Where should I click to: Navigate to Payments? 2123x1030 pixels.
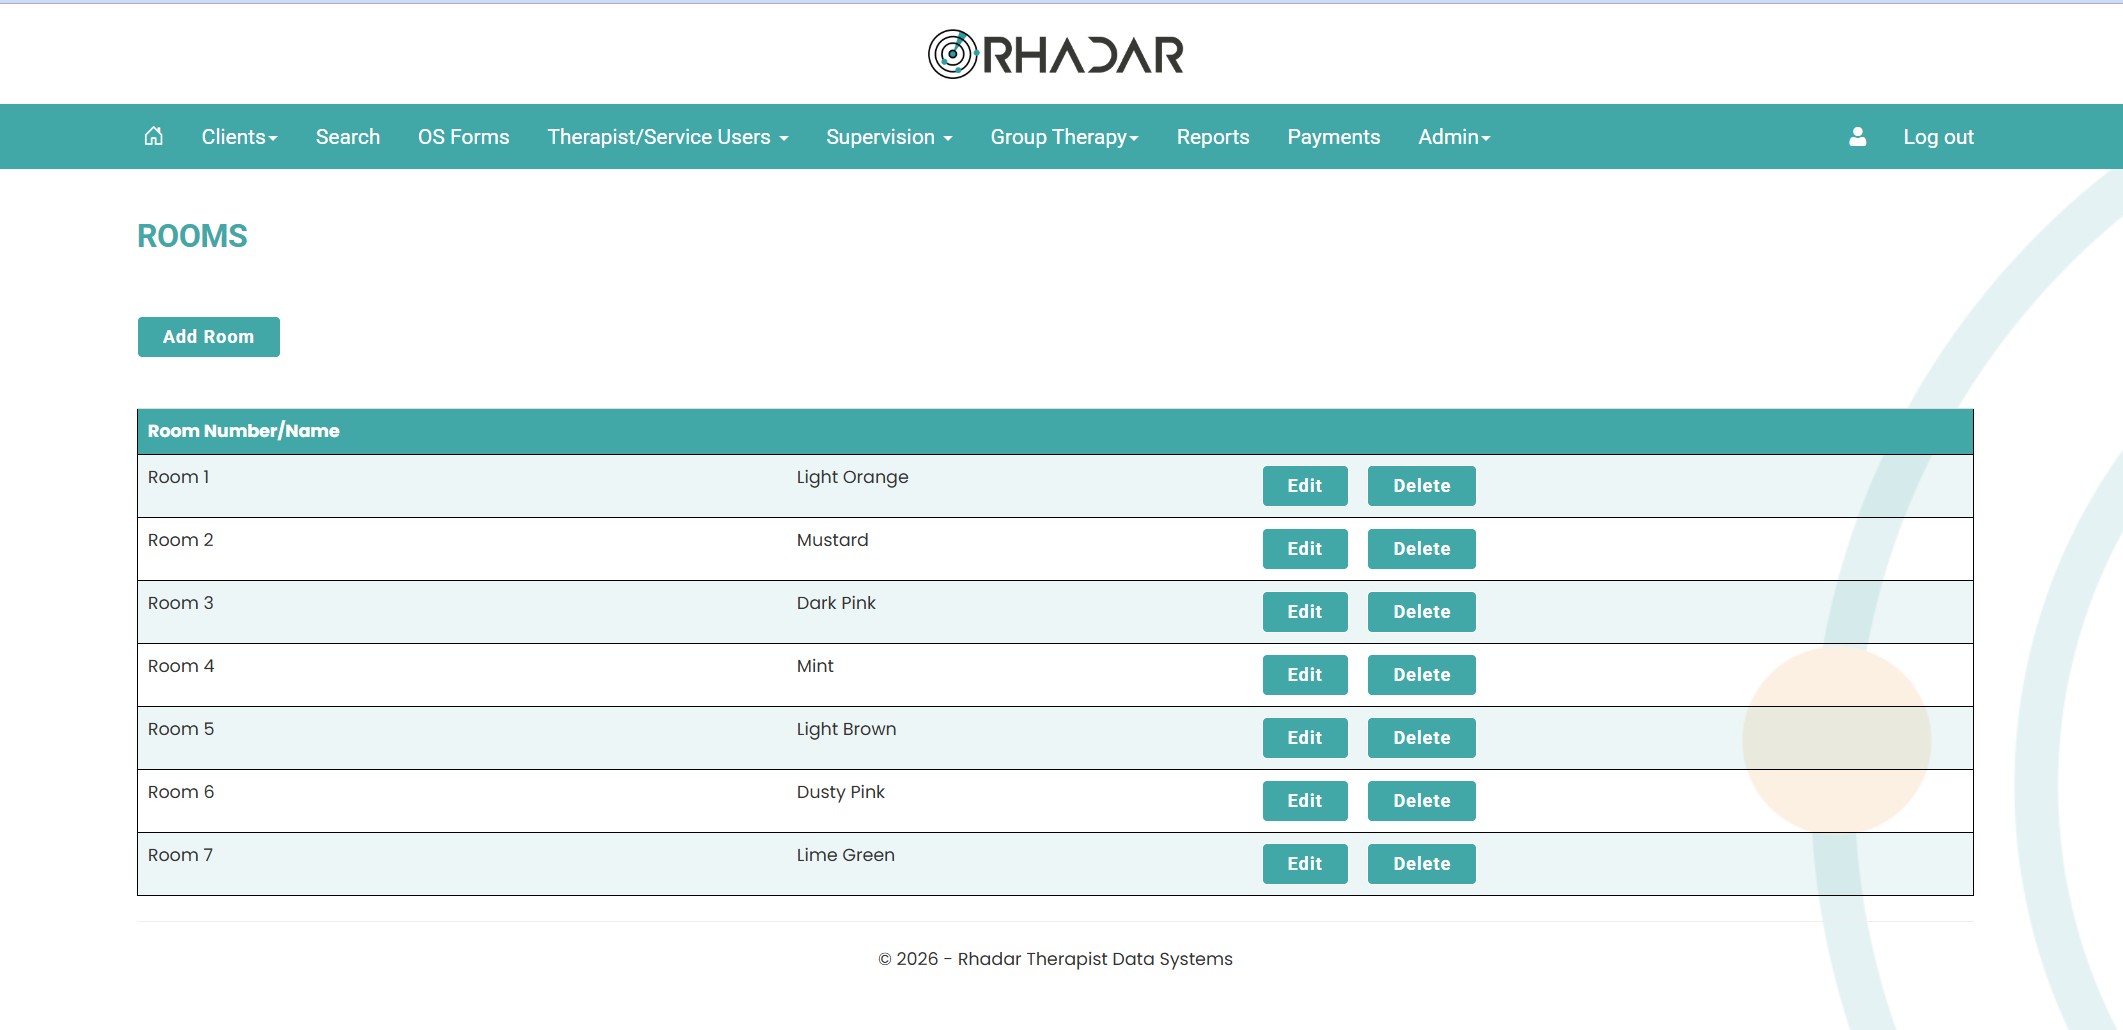(x=1333, y=137)
